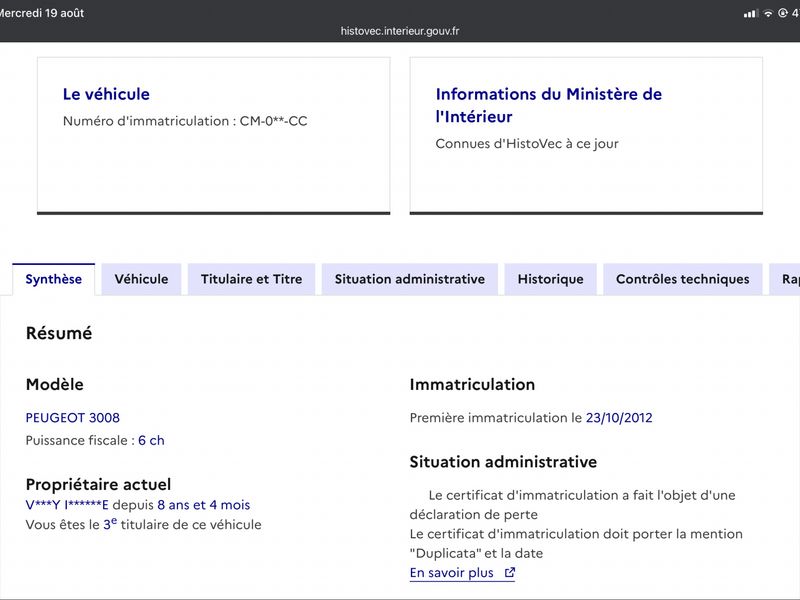
Task: Open the Contrôles techniques tab
Action: point(683,279)
